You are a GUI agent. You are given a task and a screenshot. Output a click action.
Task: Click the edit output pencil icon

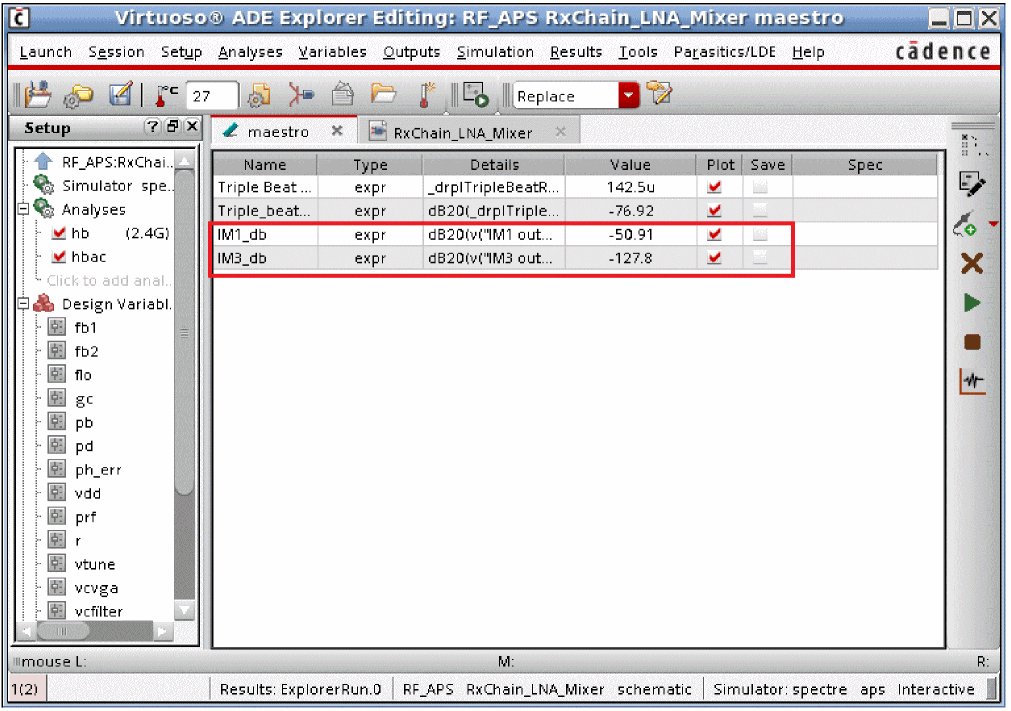coord(972,184)
